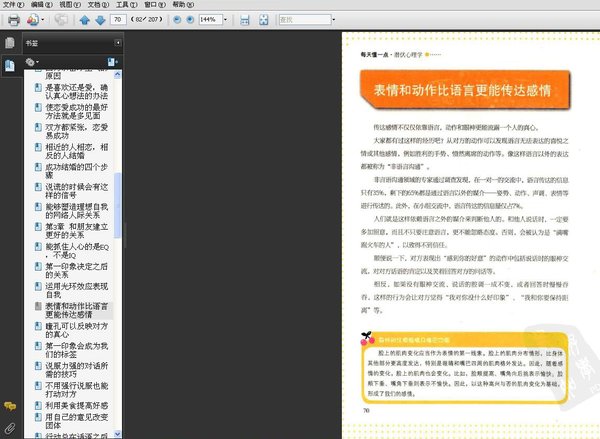Open the 文档 menu
Screen dimensions: 600x439
98,5
